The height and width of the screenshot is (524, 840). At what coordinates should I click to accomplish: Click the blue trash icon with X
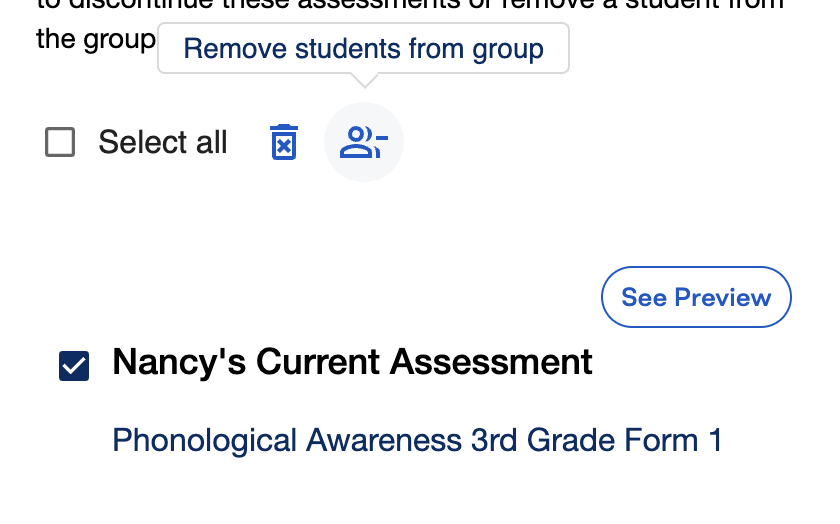(283, 142)
